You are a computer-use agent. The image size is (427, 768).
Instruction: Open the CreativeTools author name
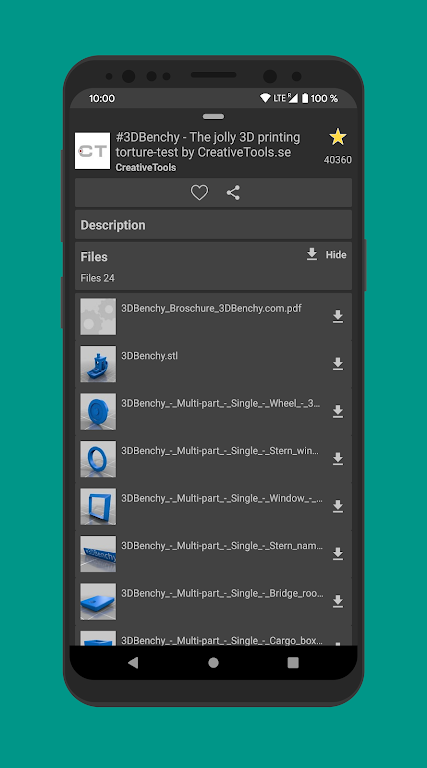click(146, 168)
